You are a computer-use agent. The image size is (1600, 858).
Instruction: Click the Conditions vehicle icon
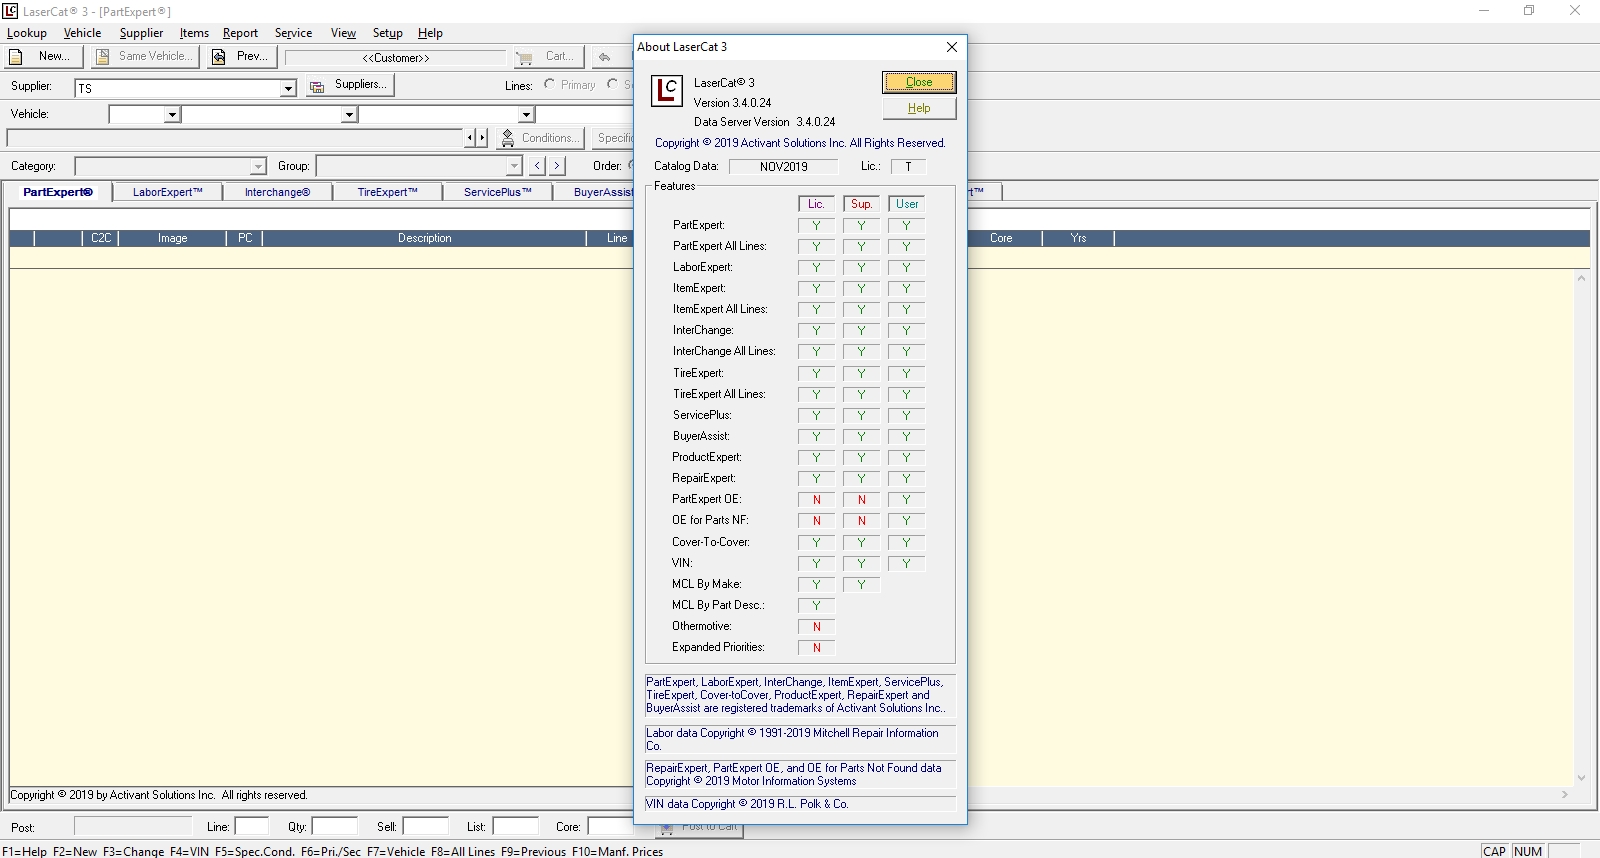[508, 138]
